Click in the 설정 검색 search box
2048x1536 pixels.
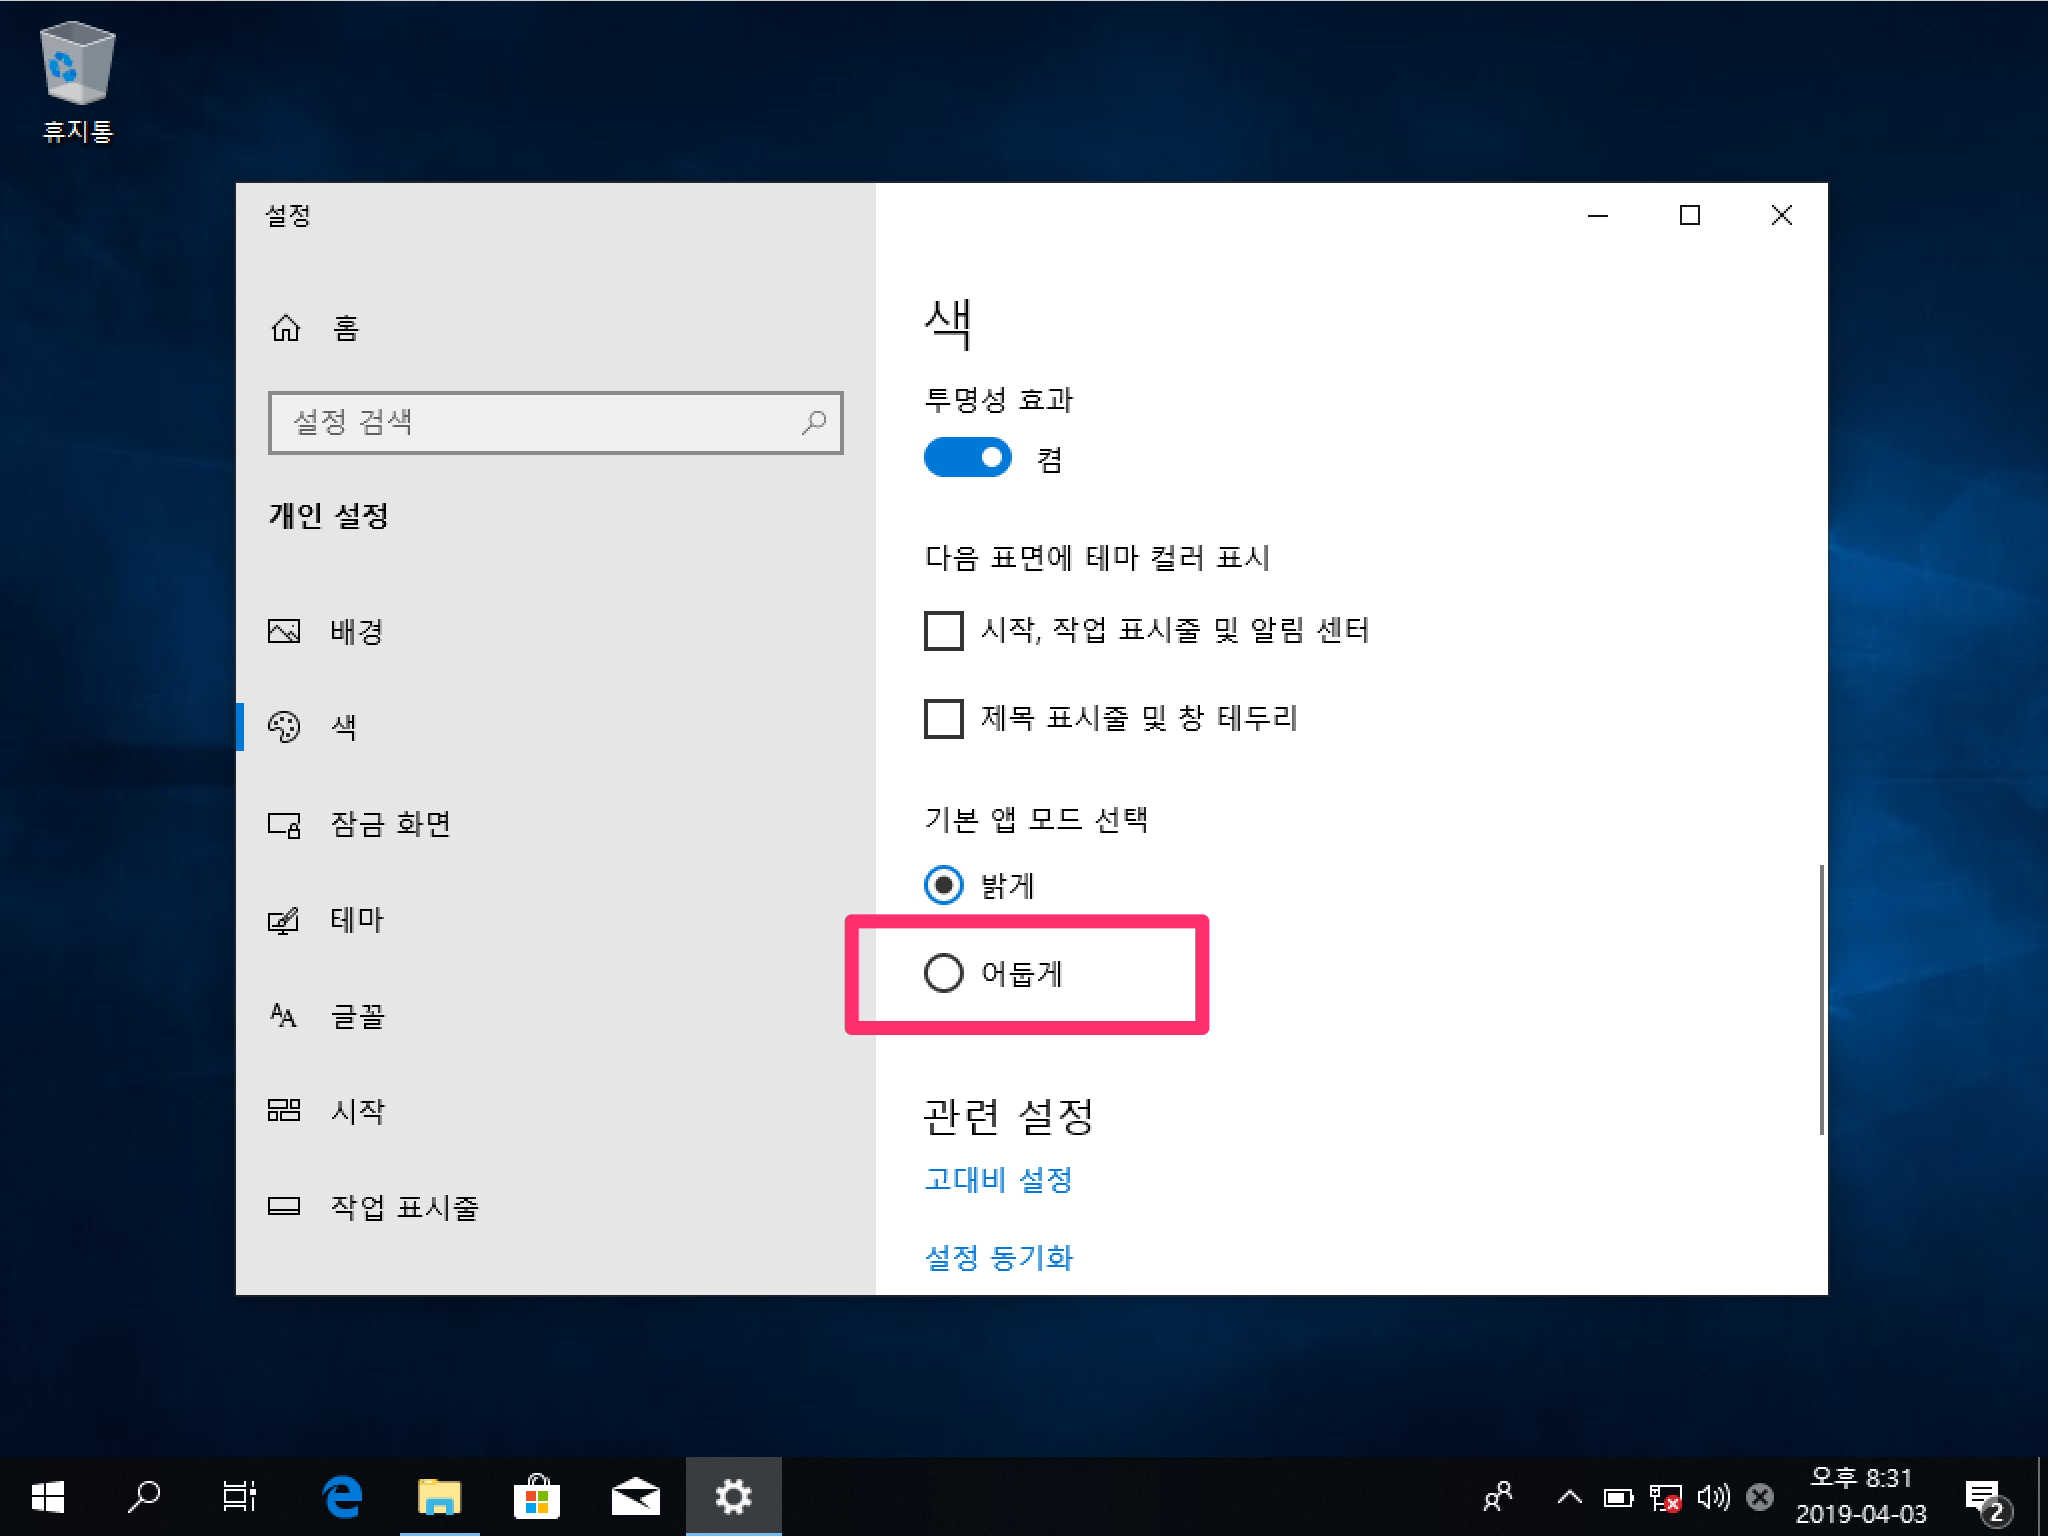pyautogui.click(x=540, y=423)
